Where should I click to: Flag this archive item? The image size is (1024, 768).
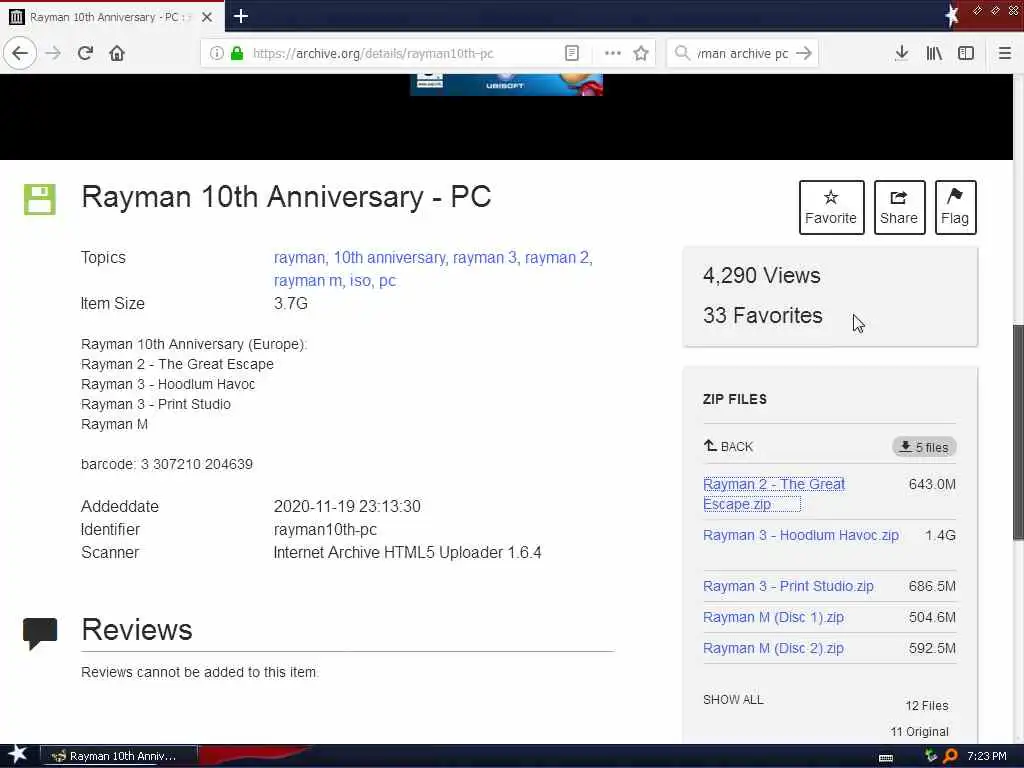pyautogui.click(x=955, y=207)
